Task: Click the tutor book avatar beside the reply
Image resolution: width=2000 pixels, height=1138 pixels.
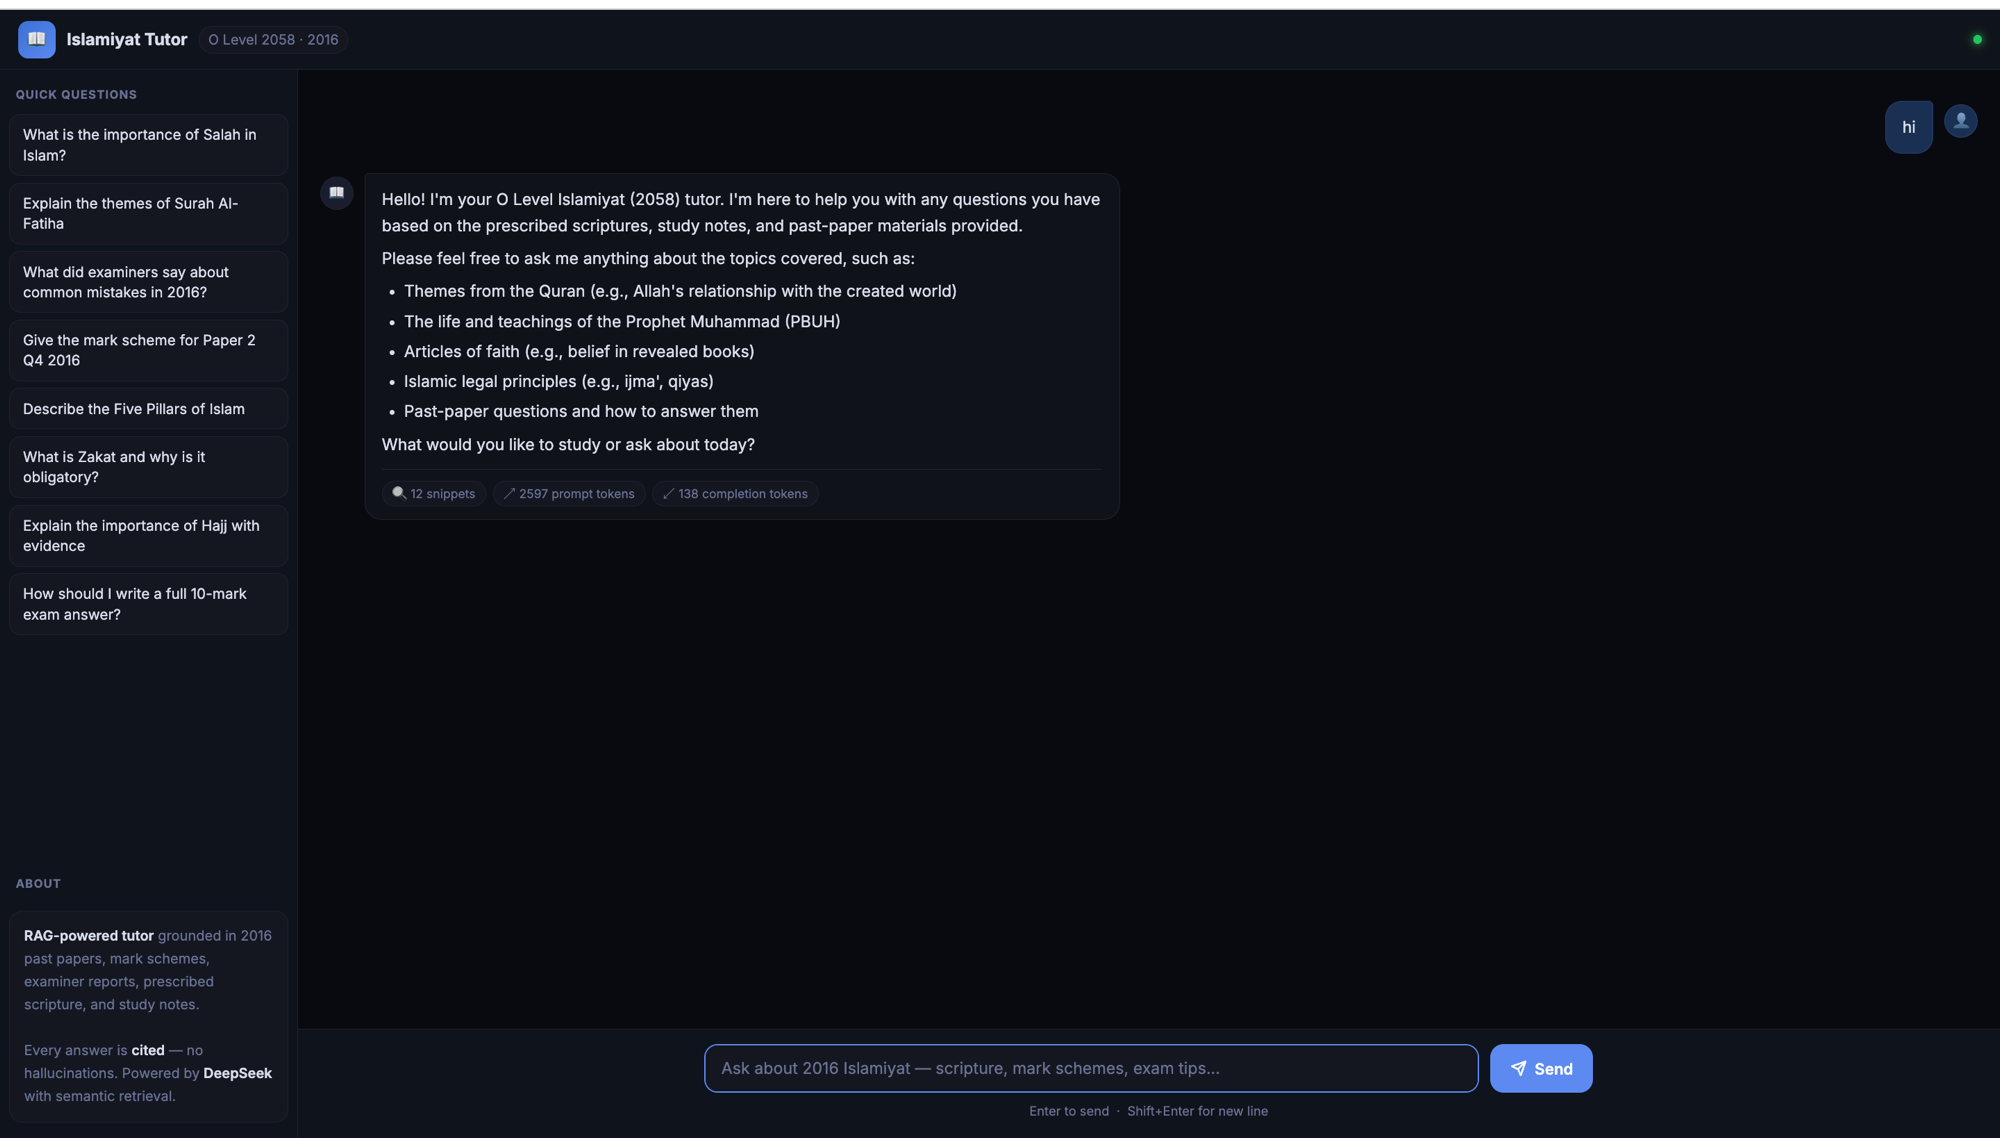Action: [x=337, y=192]
